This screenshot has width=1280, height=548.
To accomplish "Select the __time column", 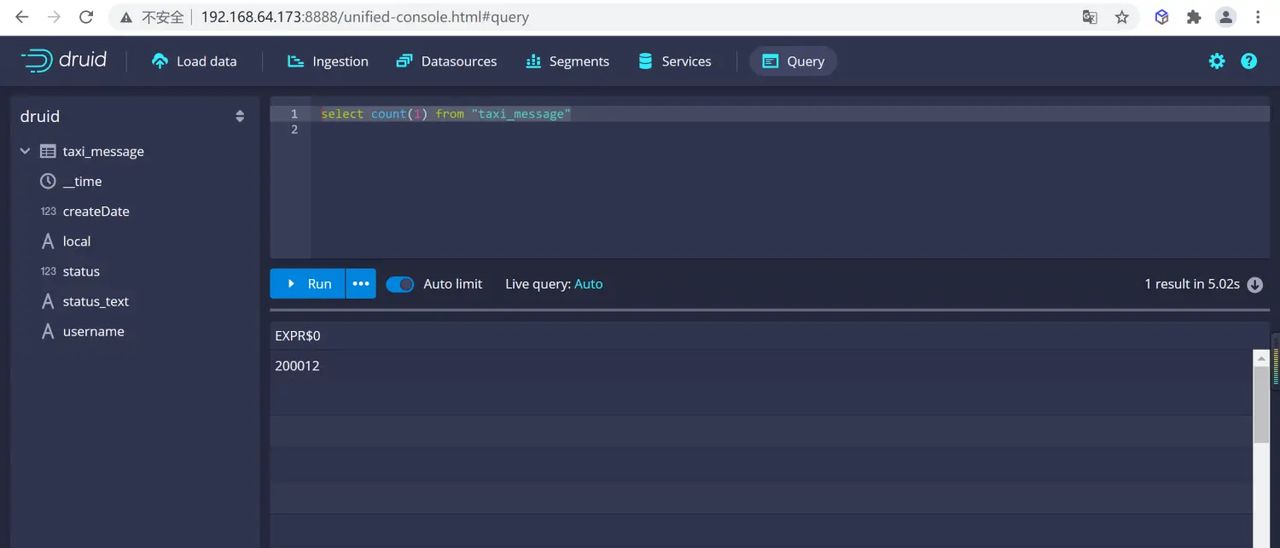I will (x=82, y=181).
